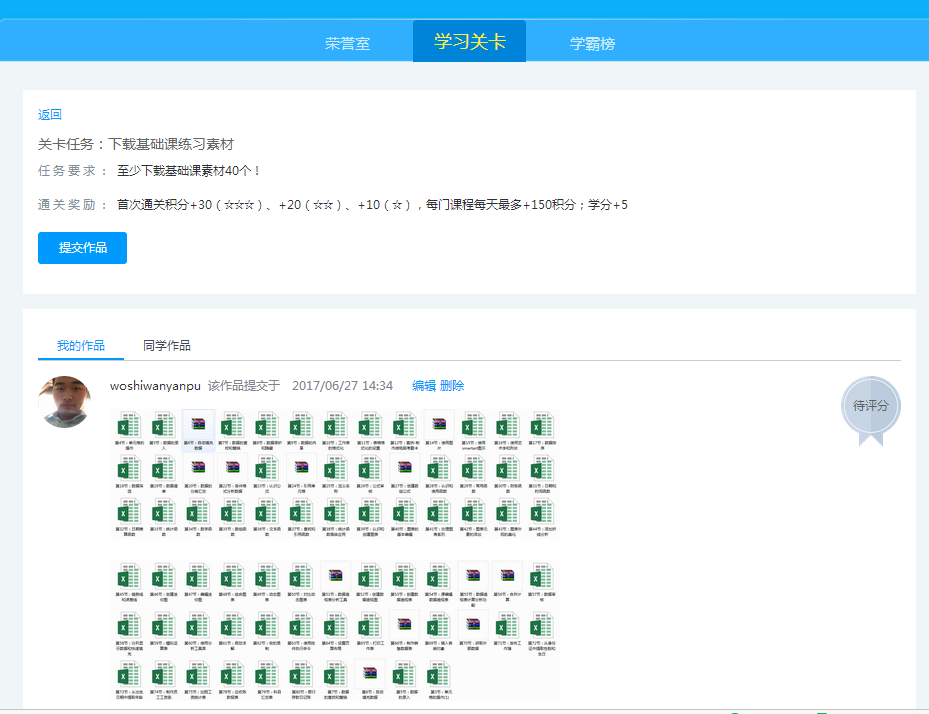
Task: Open the lower submitted screenshot image
Action: point(336,630)
